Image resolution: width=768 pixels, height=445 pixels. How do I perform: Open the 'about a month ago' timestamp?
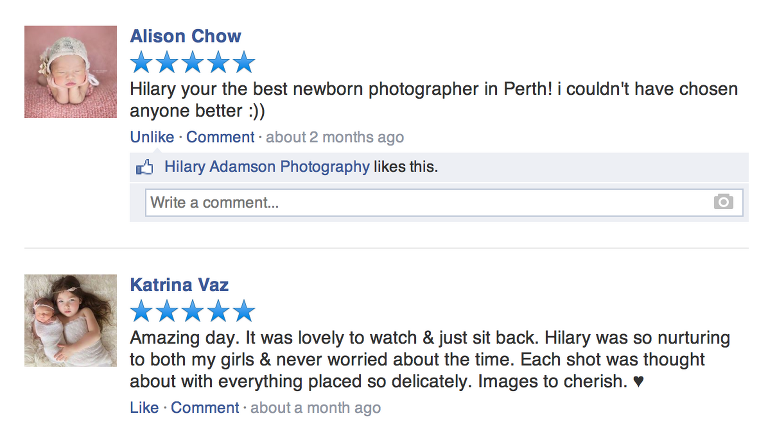315,408
